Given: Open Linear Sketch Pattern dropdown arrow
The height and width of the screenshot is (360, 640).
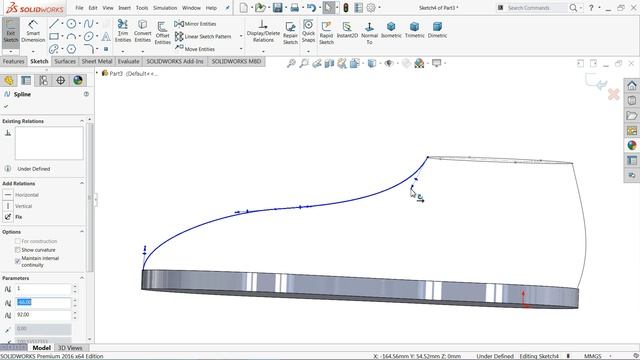Looking at the screenshot, I should click(241, 36).
